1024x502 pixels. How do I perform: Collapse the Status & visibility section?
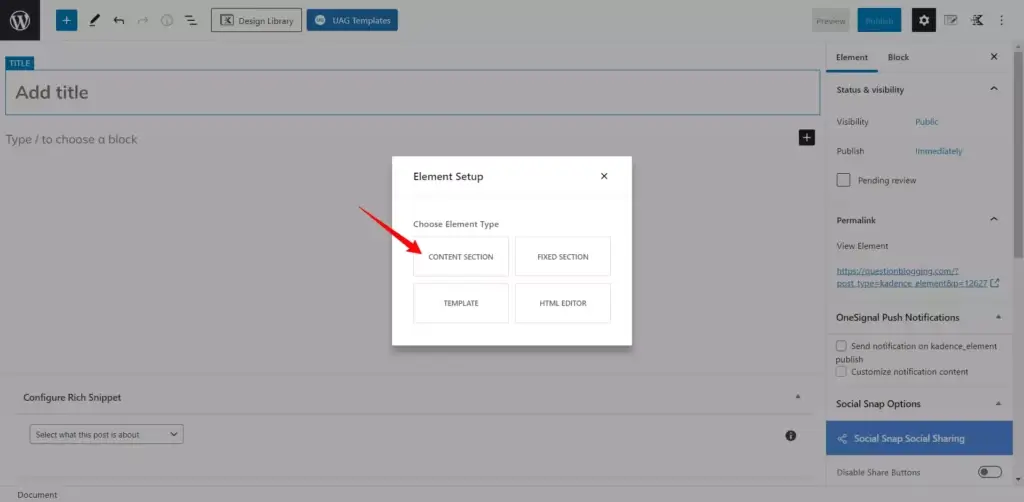click(x=993, y=89)
